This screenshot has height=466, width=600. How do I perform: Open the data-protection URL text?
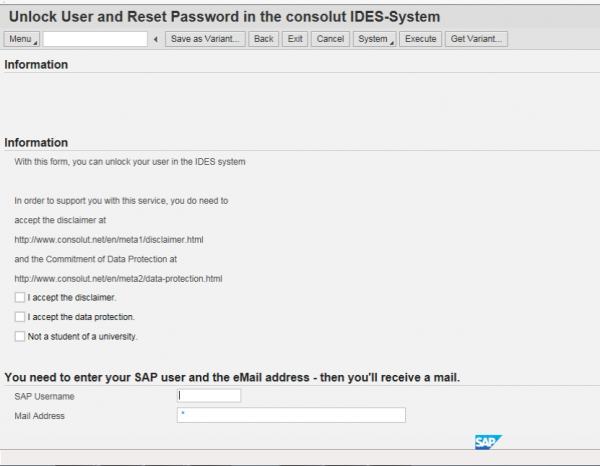tap(118, 279)
